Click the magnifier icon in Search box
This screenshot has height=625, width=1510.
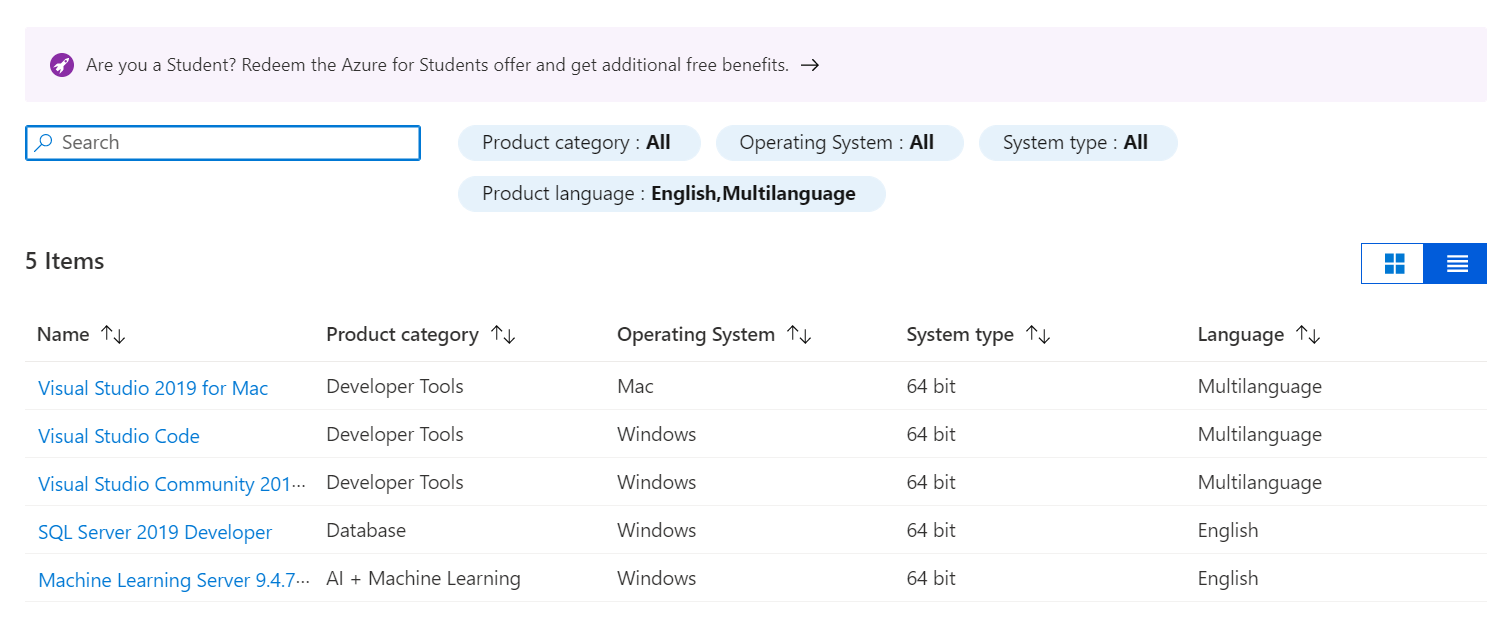[x=43, y=143]
